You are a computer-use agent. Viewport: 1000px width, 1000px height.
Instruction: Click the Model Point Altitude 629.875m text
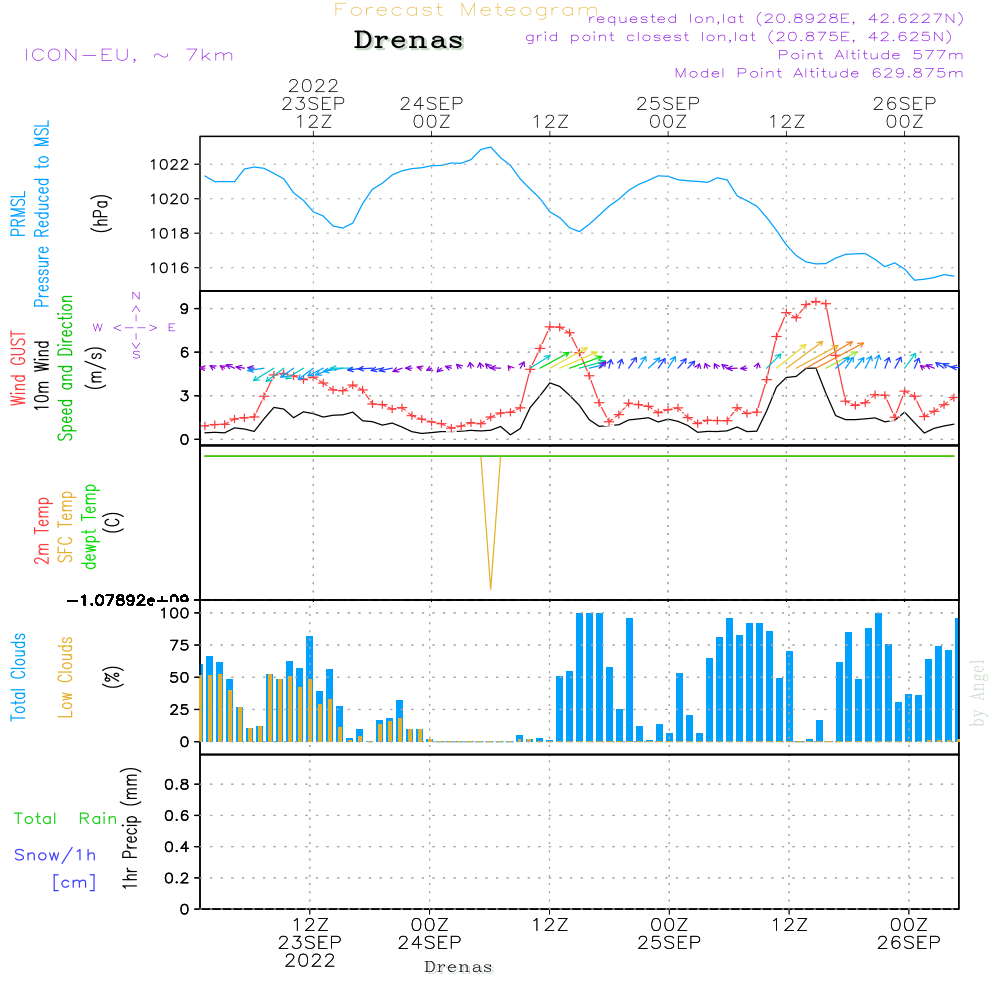[x=819, y=73]
